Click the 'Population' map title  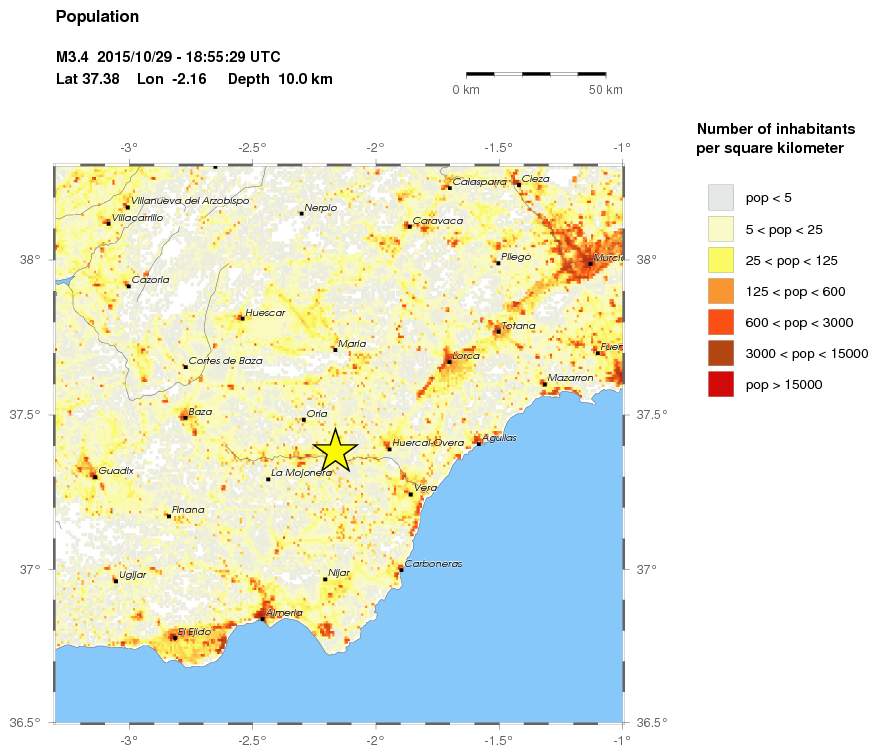click(x=97, y=17)
